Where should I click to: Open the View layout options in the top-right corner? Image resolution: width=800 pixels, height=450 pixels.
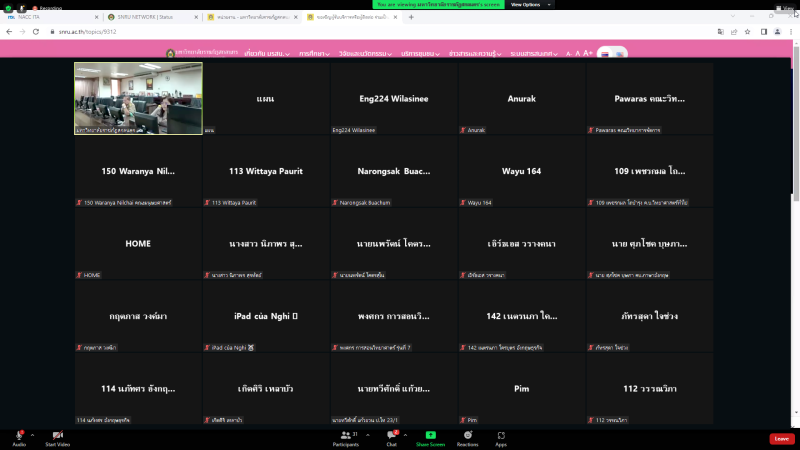[788, 10]
